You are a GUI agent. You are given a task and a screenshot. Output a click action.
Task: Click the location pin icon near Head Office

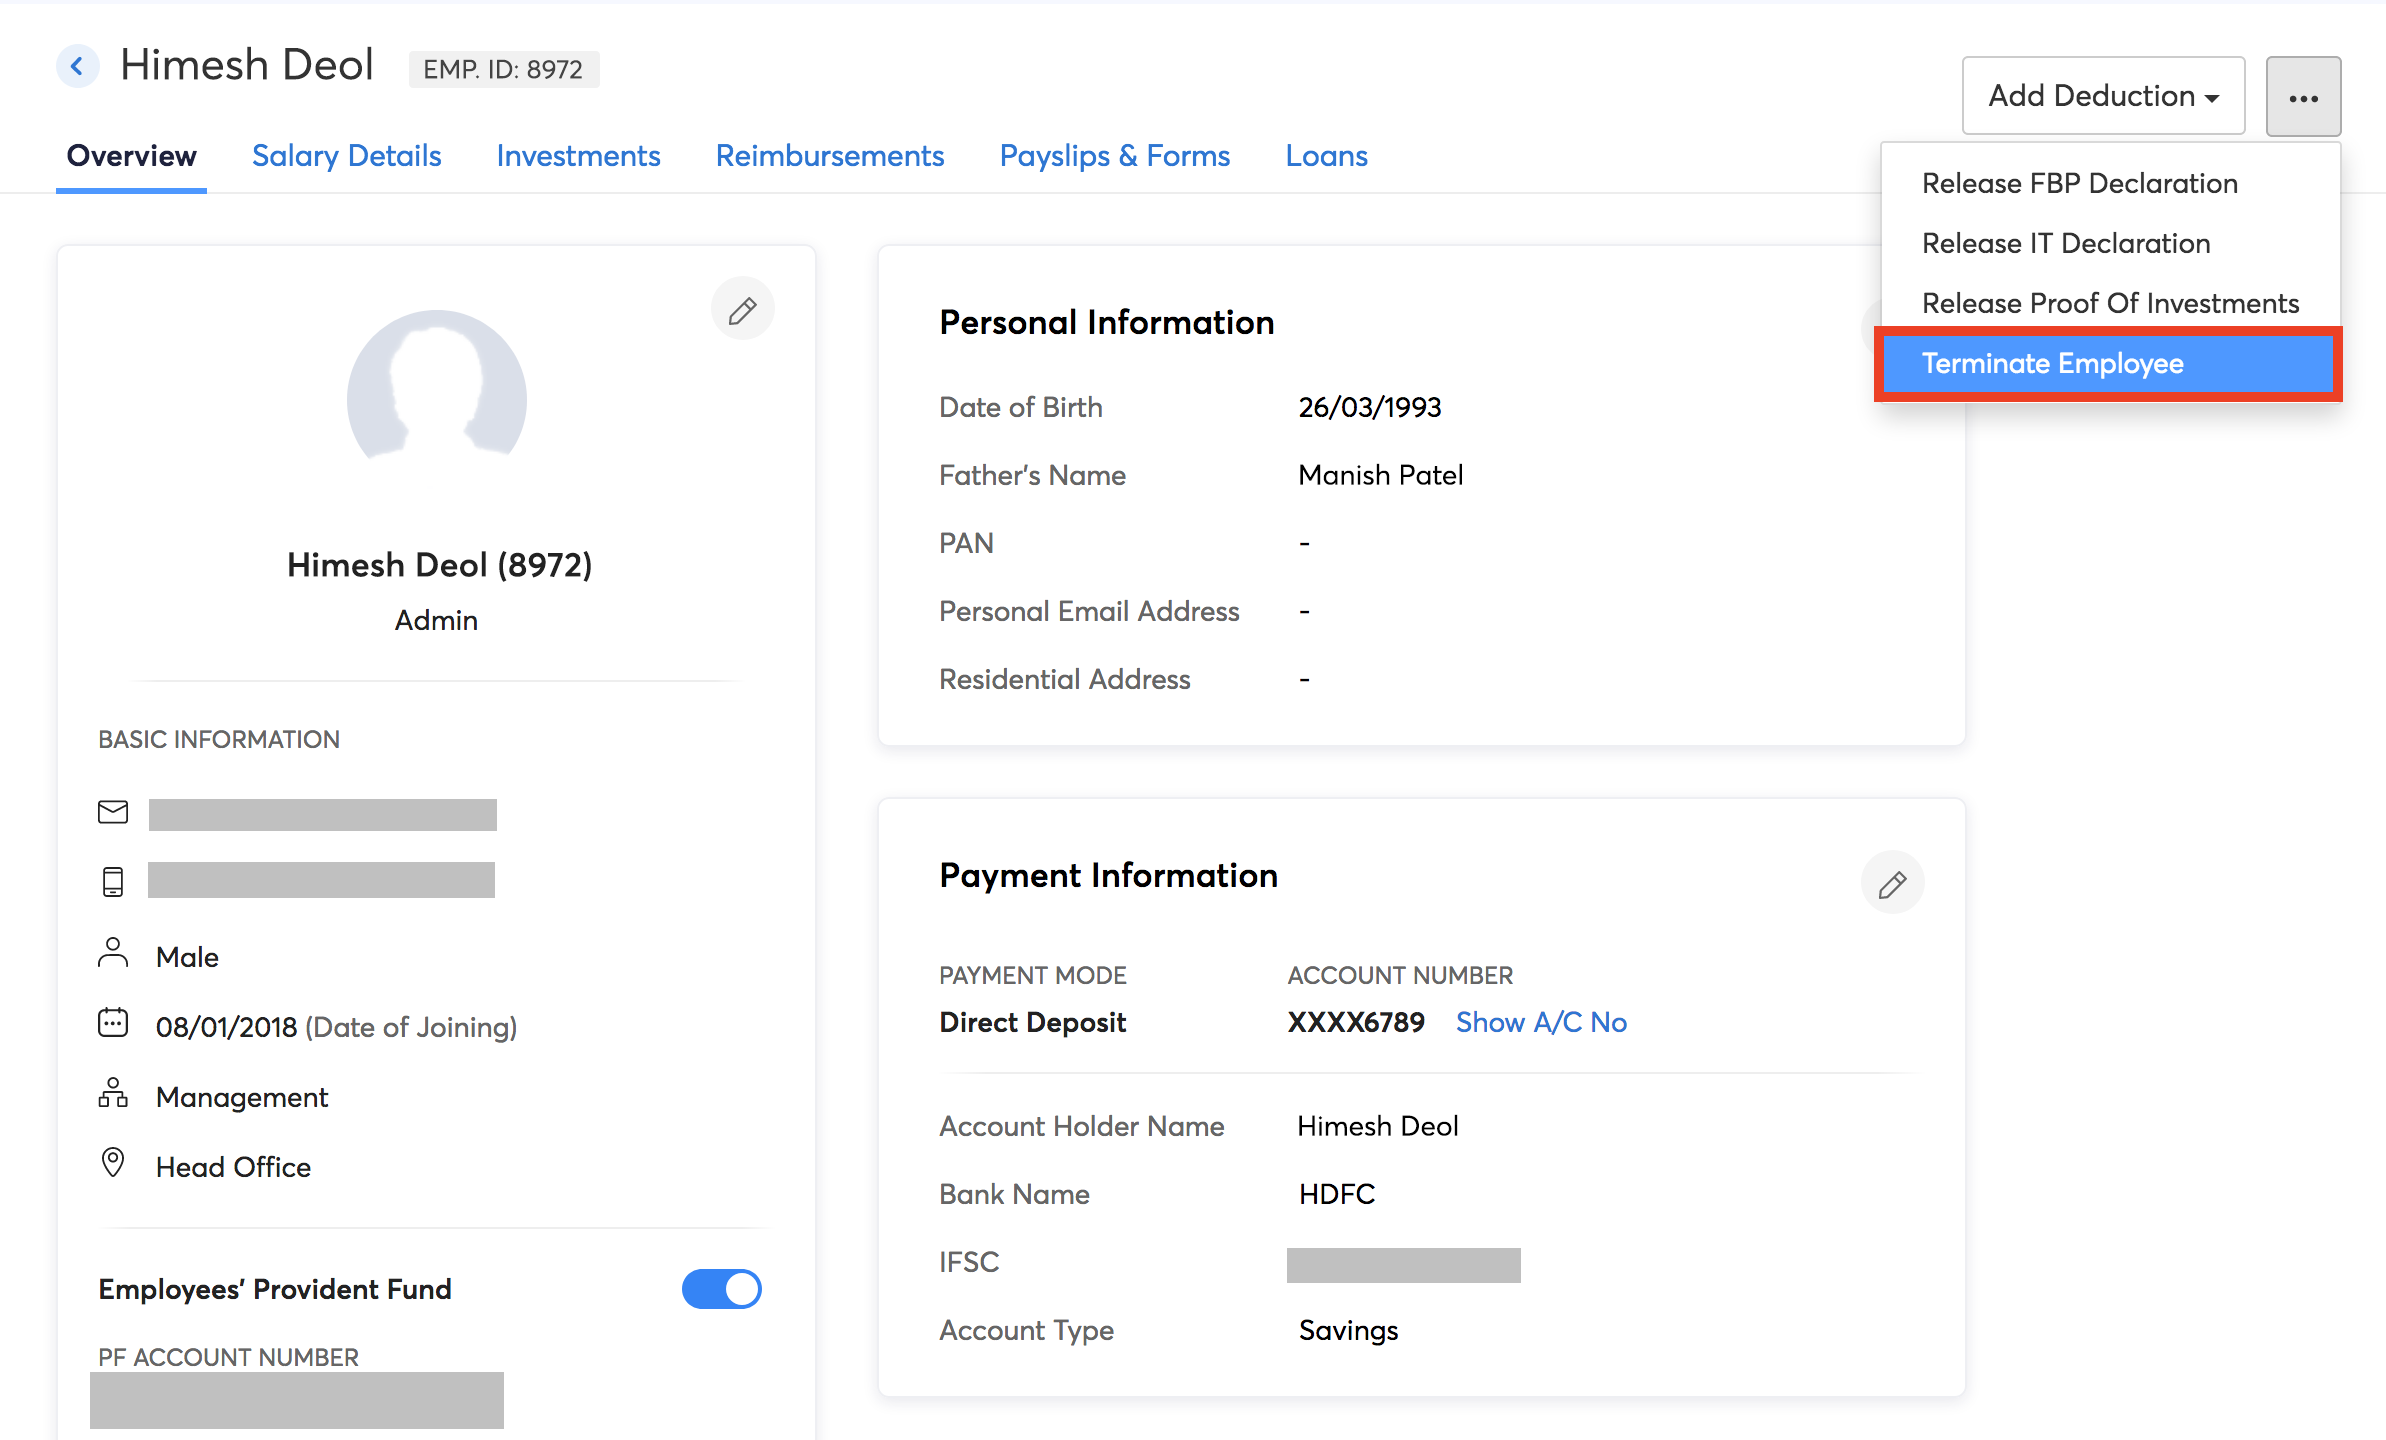113,1162
